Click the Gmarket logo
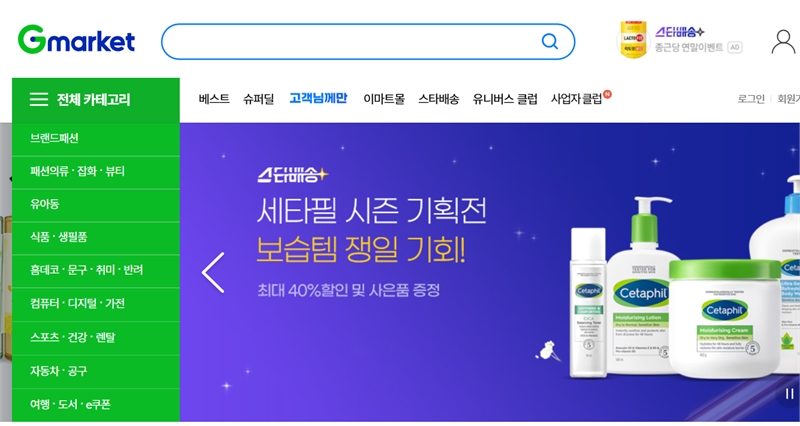Image resolution: width=800 pixels, height=426 pixels. [76, 40]
